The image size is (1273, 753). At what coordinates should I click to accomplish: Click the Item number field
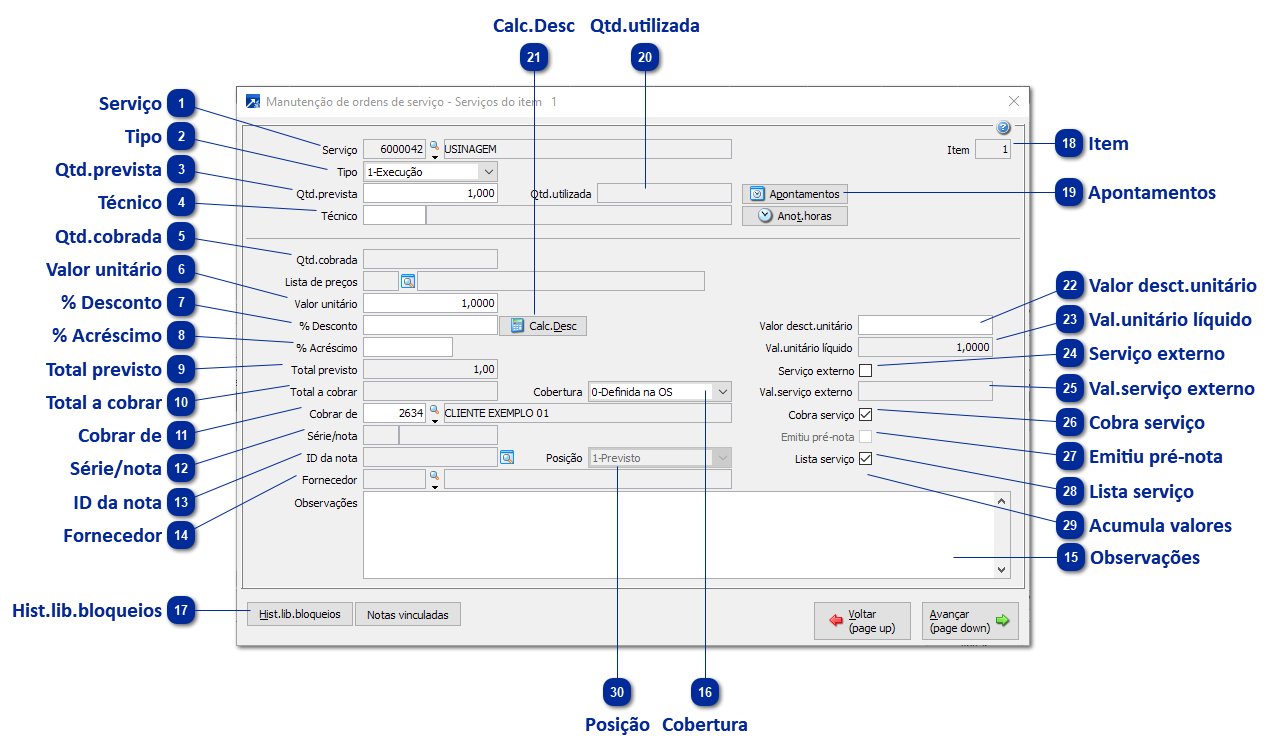(x=993, y=150)
